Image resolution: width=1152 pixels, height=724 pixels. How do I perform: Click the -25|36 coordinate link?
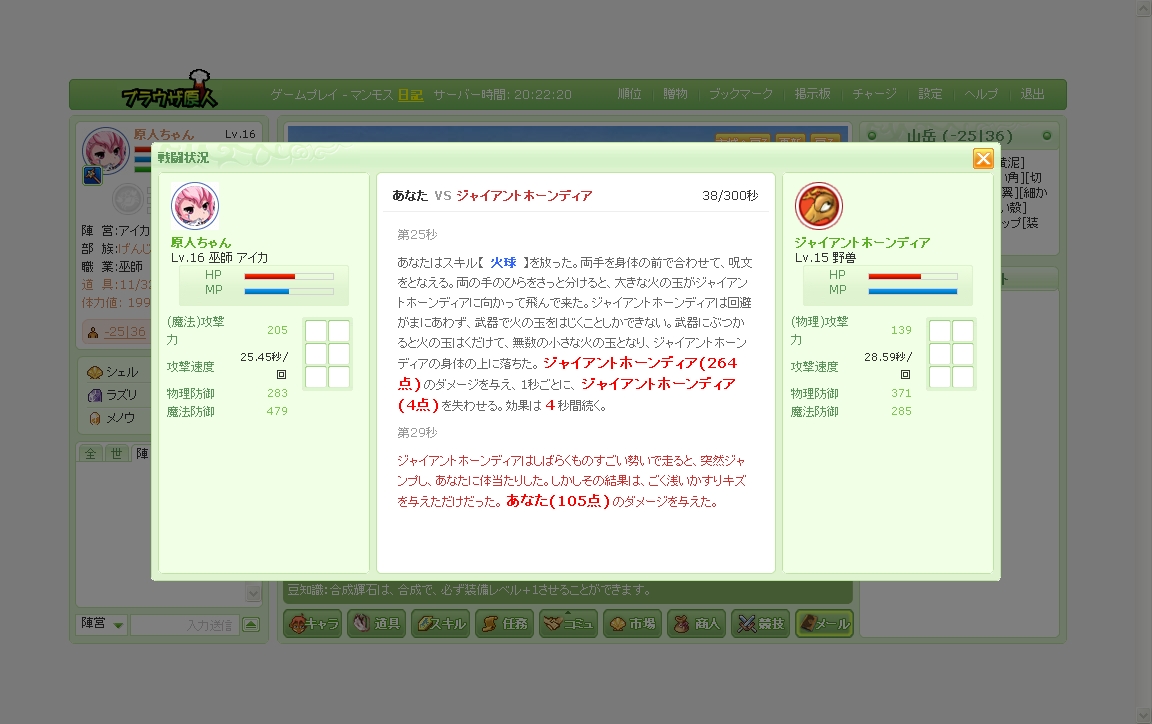point(125,331)
